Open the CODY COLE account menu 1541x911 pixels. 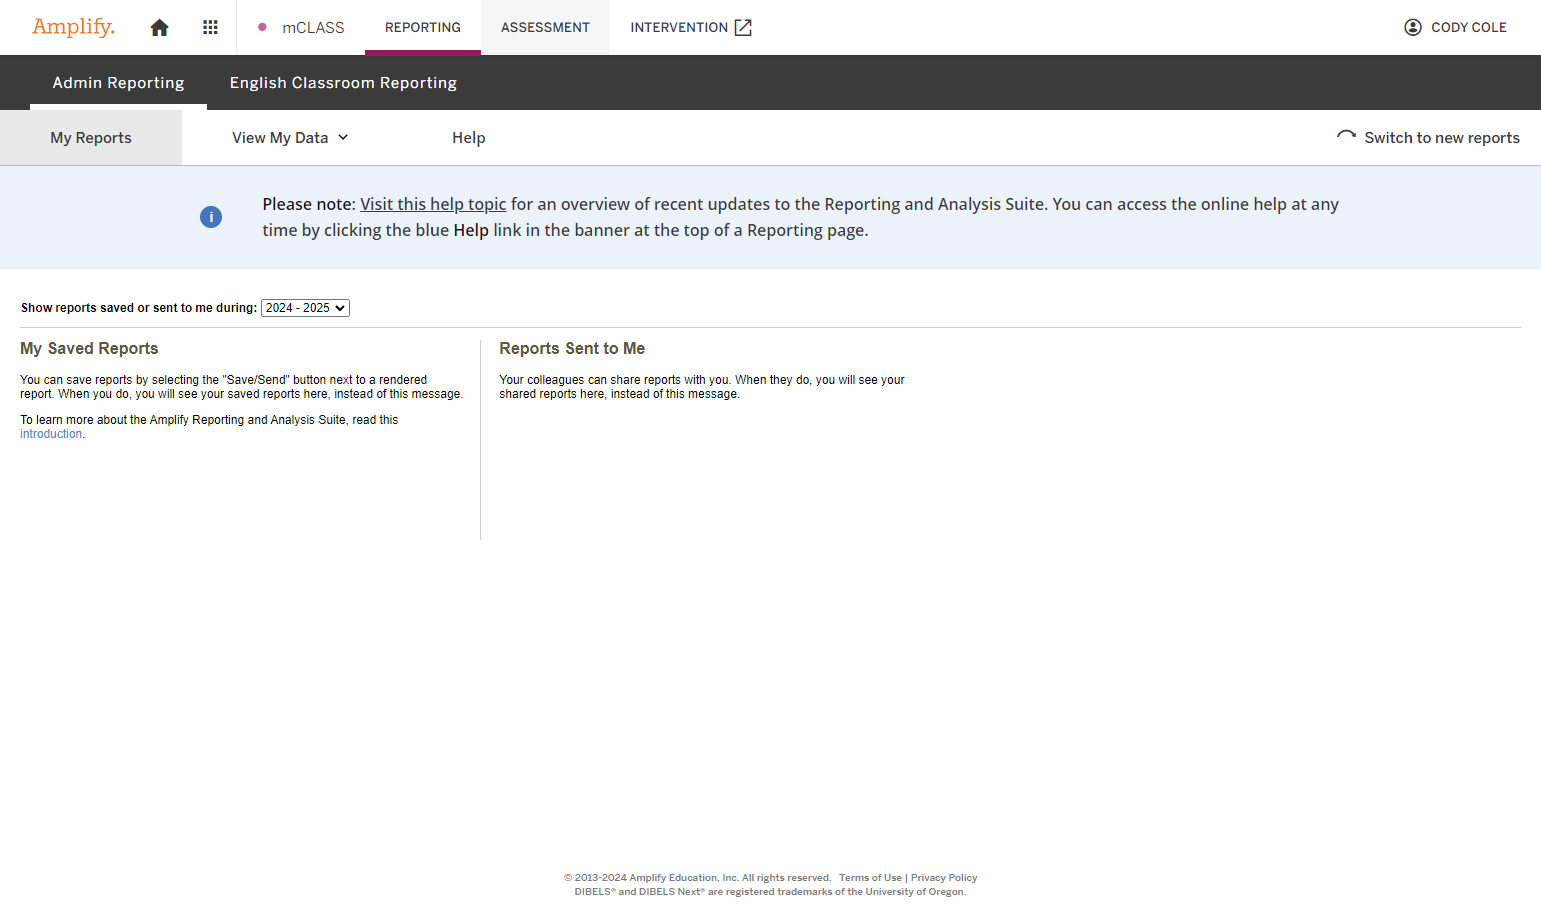1455,28
